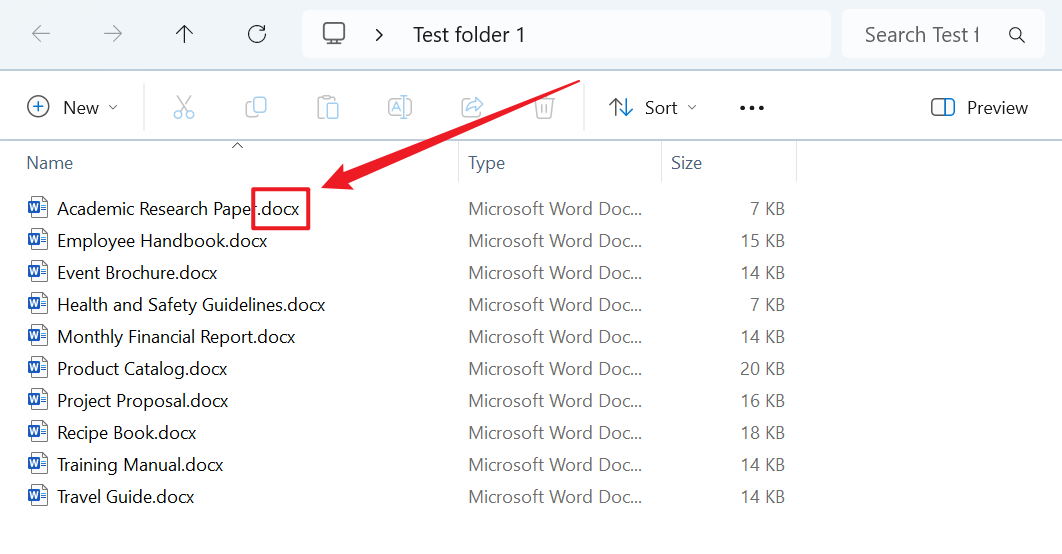
Task: Click the Cut scissors icon
Action: click(x=184, y=108)
